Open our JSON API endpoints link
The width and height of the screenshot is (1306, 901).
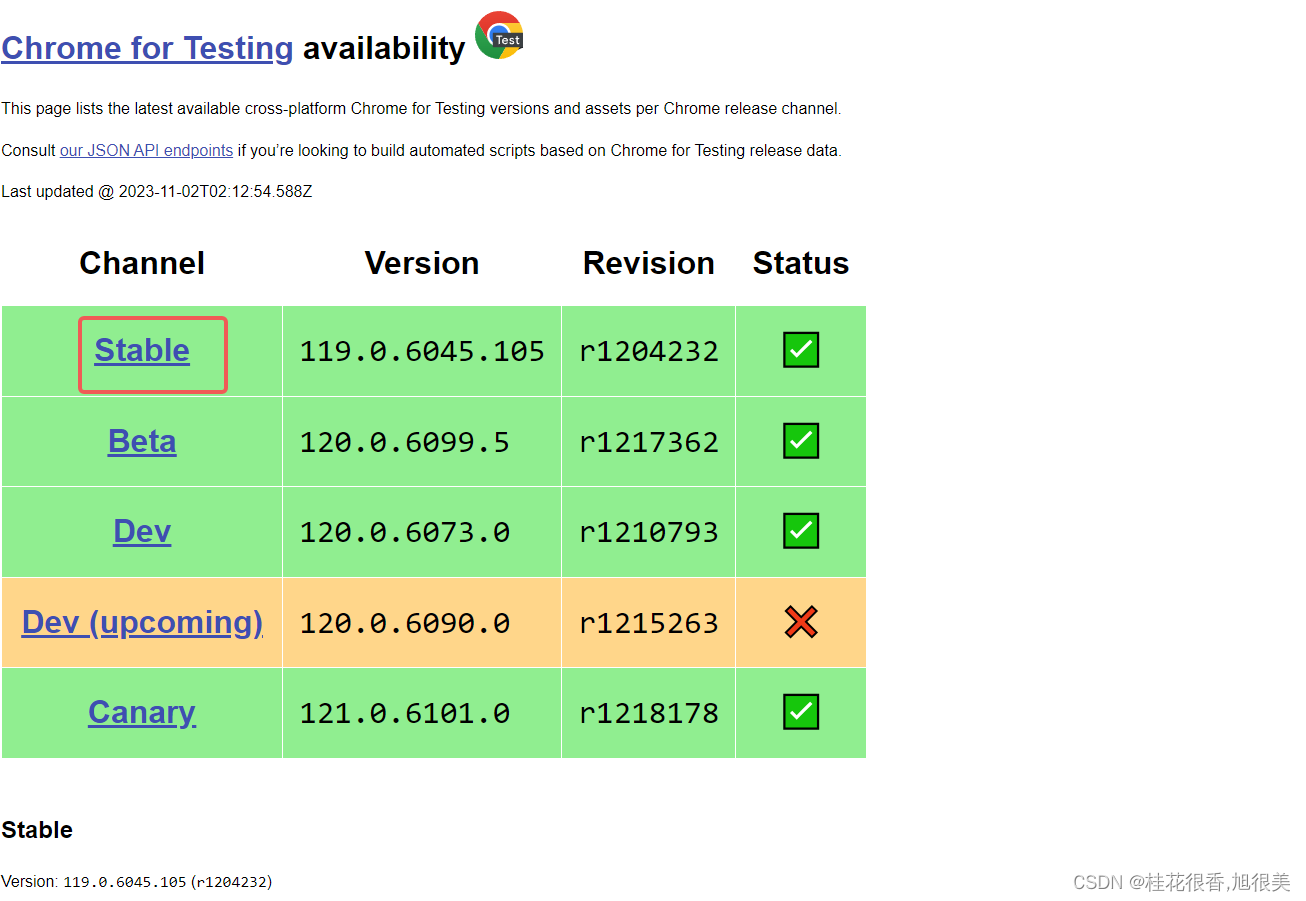click(146, 150)
